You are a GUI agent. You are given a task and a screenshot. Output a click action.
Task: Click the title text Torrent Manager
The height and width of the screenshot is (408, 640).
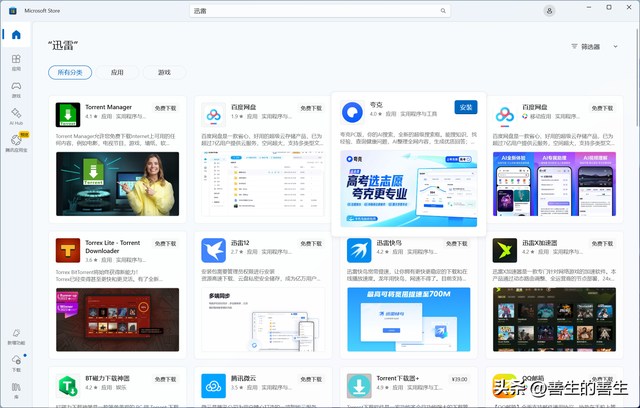[109, 107]
